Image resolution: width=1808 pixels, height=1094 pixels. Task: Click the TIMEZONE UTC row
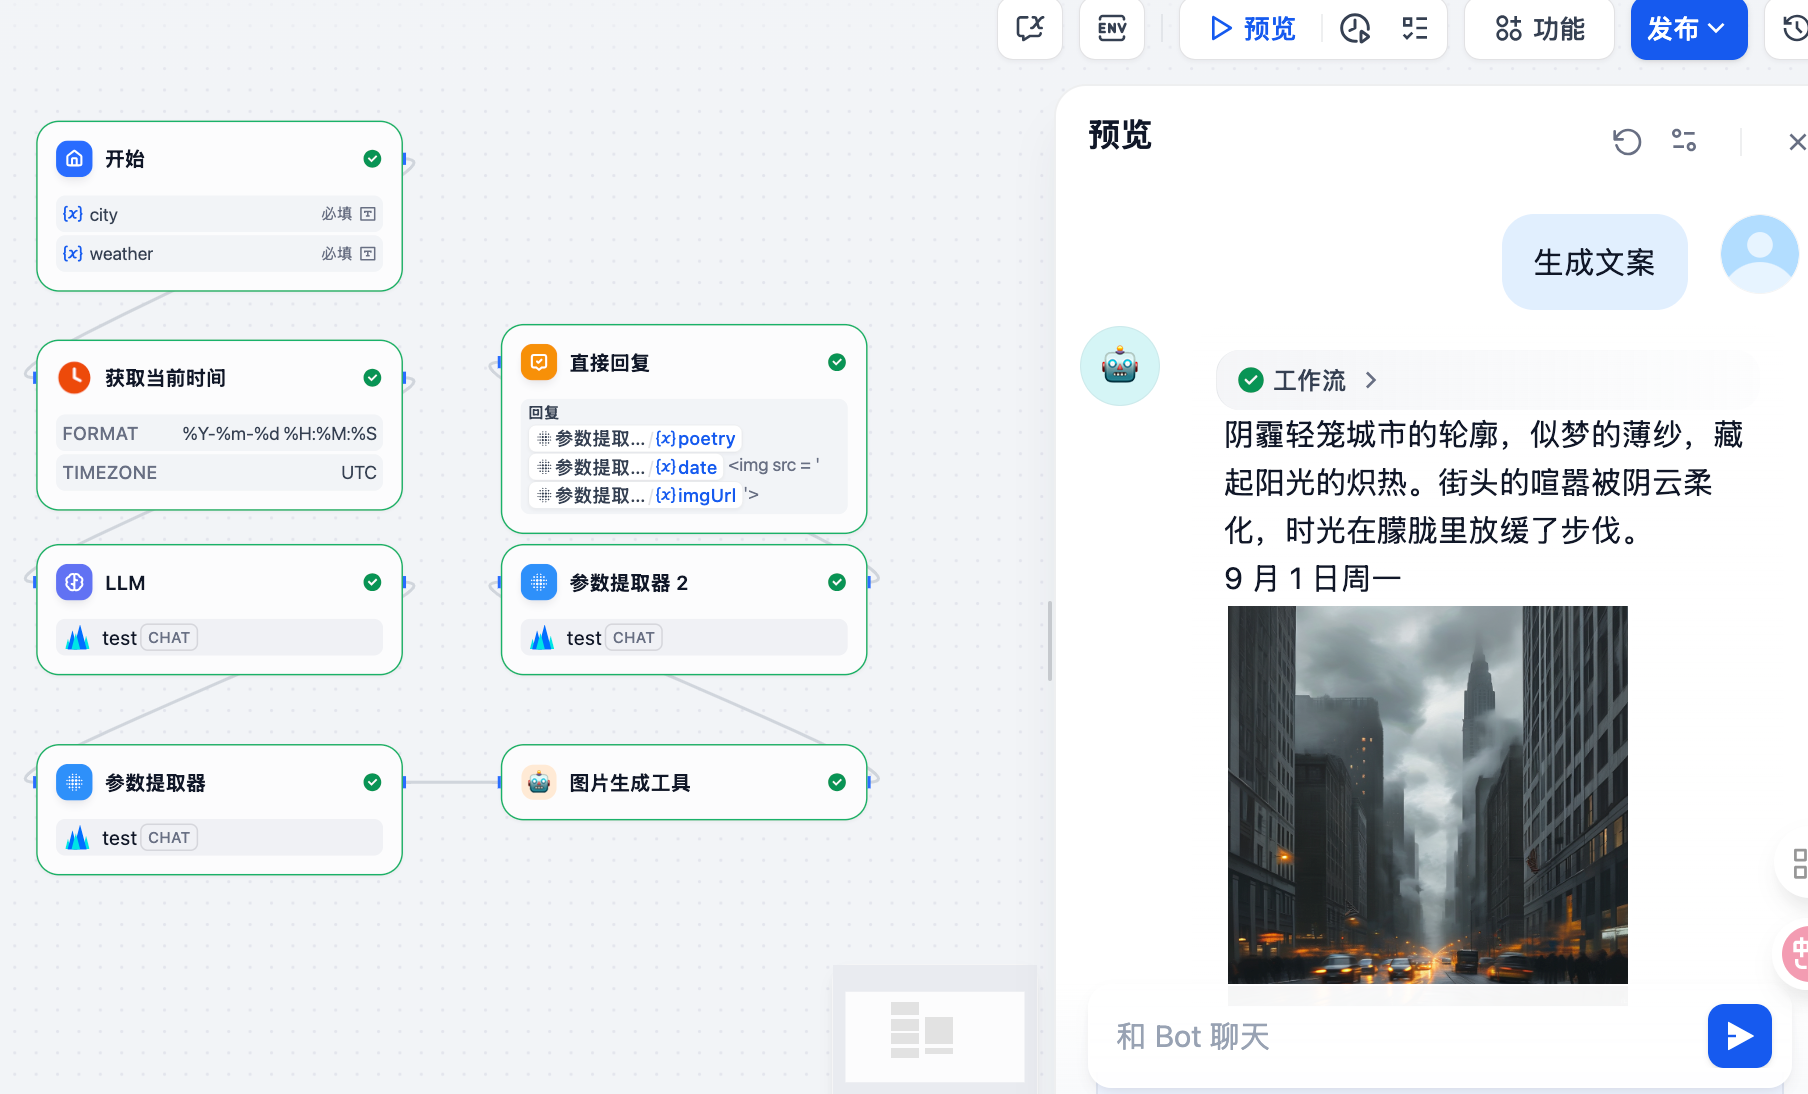click(219, 472)
